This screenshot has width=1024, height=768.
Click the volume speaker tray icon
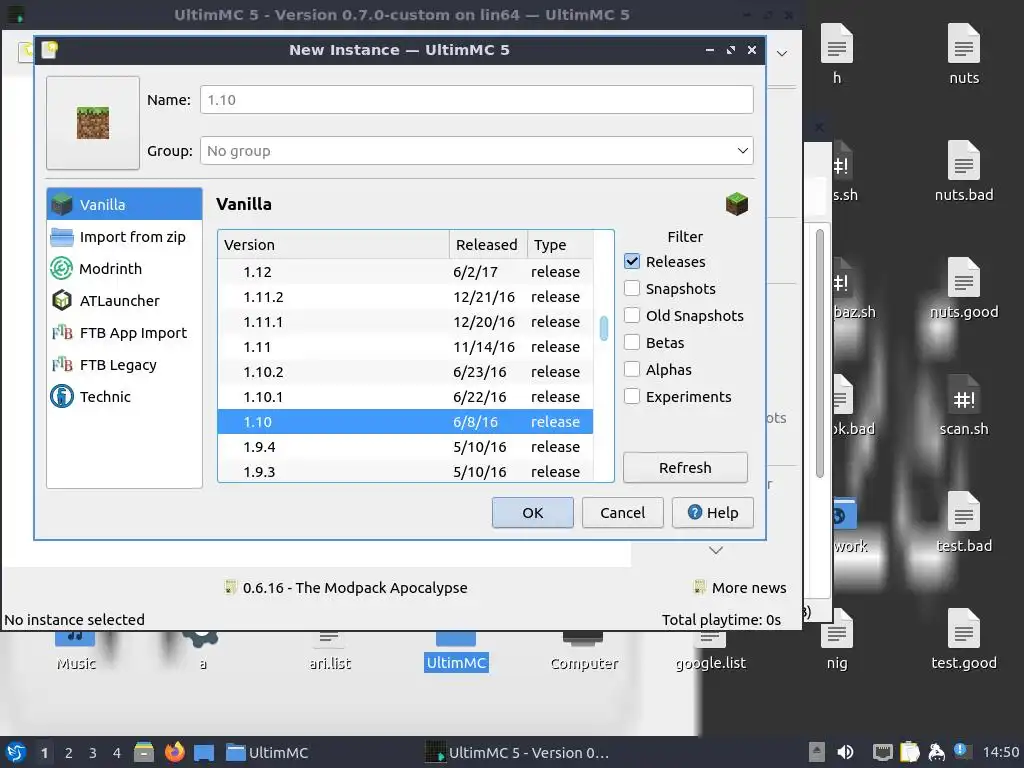(845, 752)
